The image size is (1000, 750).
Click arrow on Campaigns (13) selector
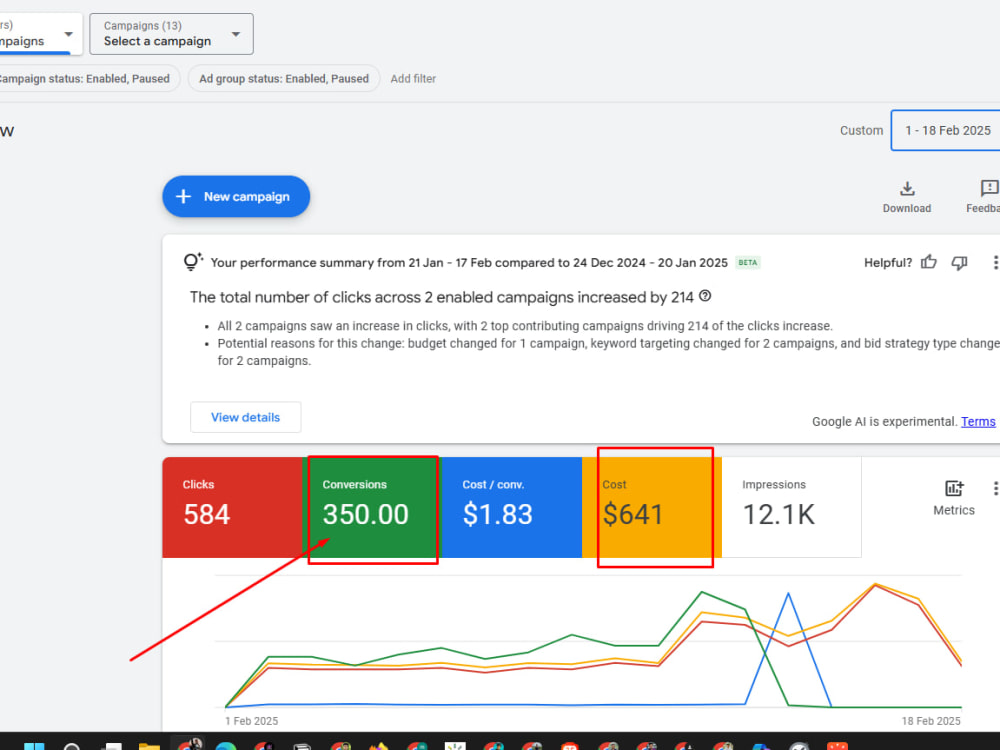[x=236, y=34]
